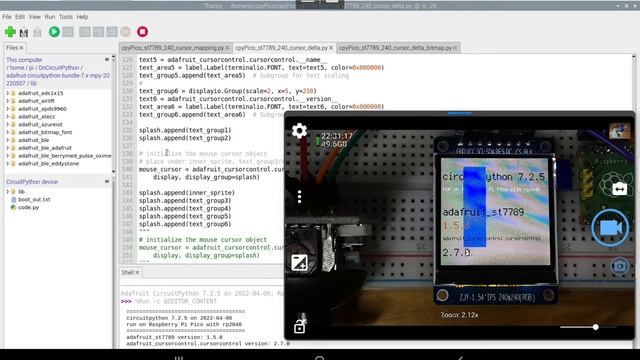Expand the adafruit_apds9960 folder

(7, 109)
